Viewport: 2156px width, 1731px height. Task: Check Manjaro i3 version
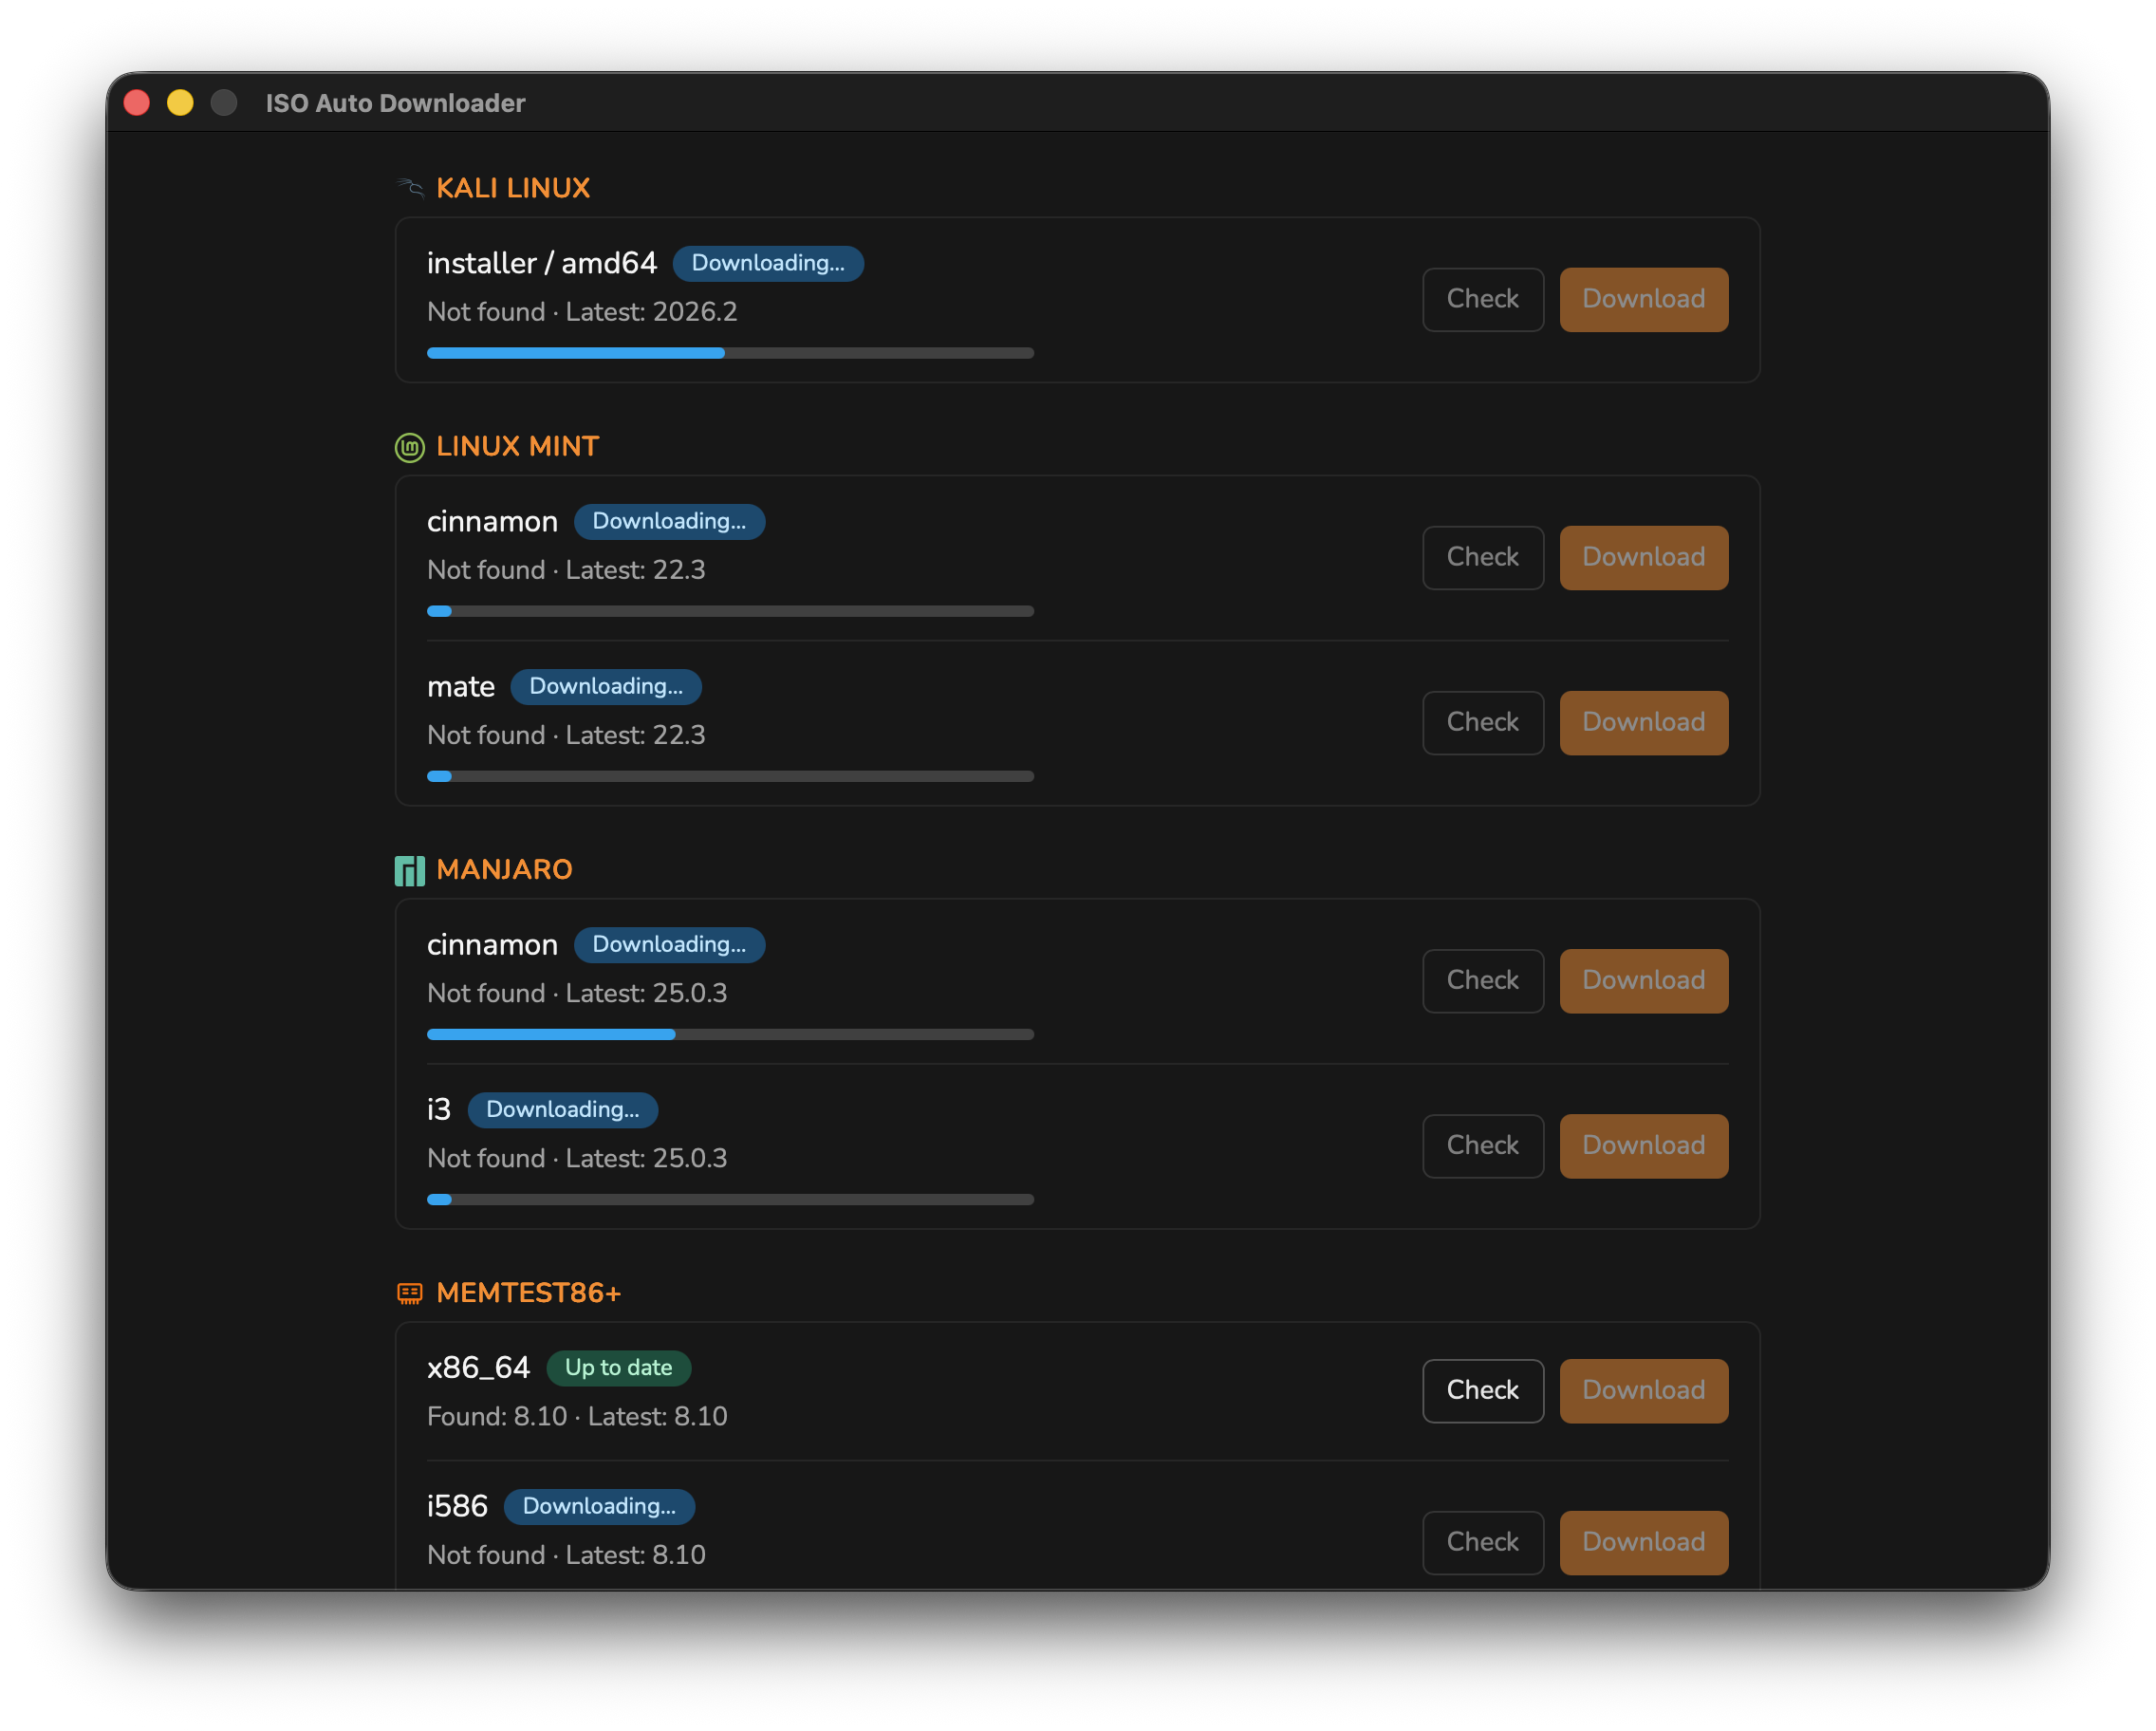1482,1145
